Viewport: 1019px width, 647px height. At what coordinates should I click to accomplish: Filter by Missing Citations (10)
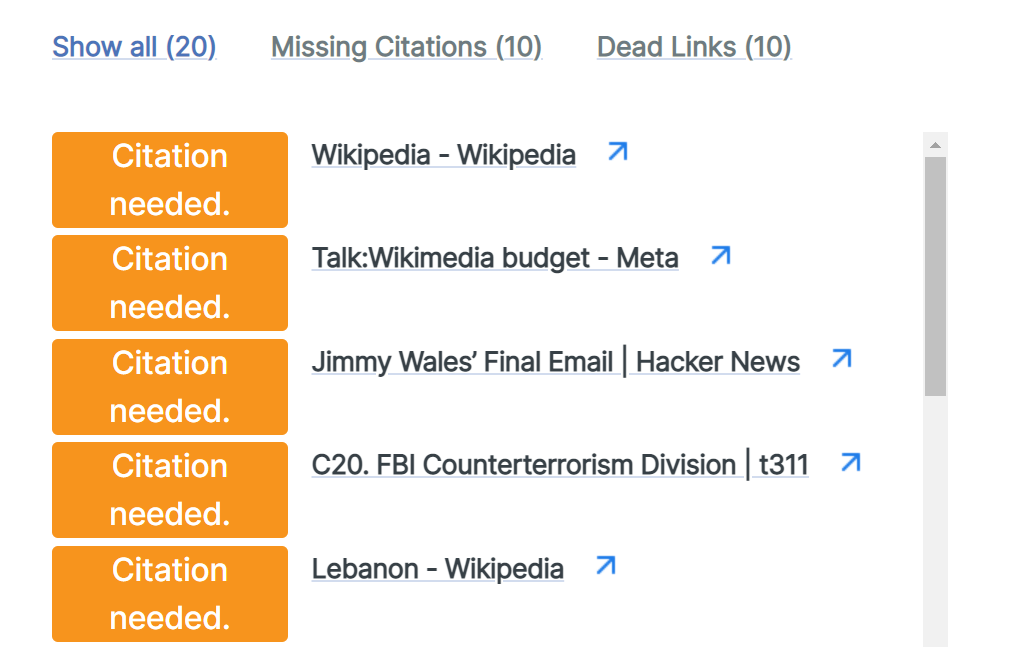406,47
